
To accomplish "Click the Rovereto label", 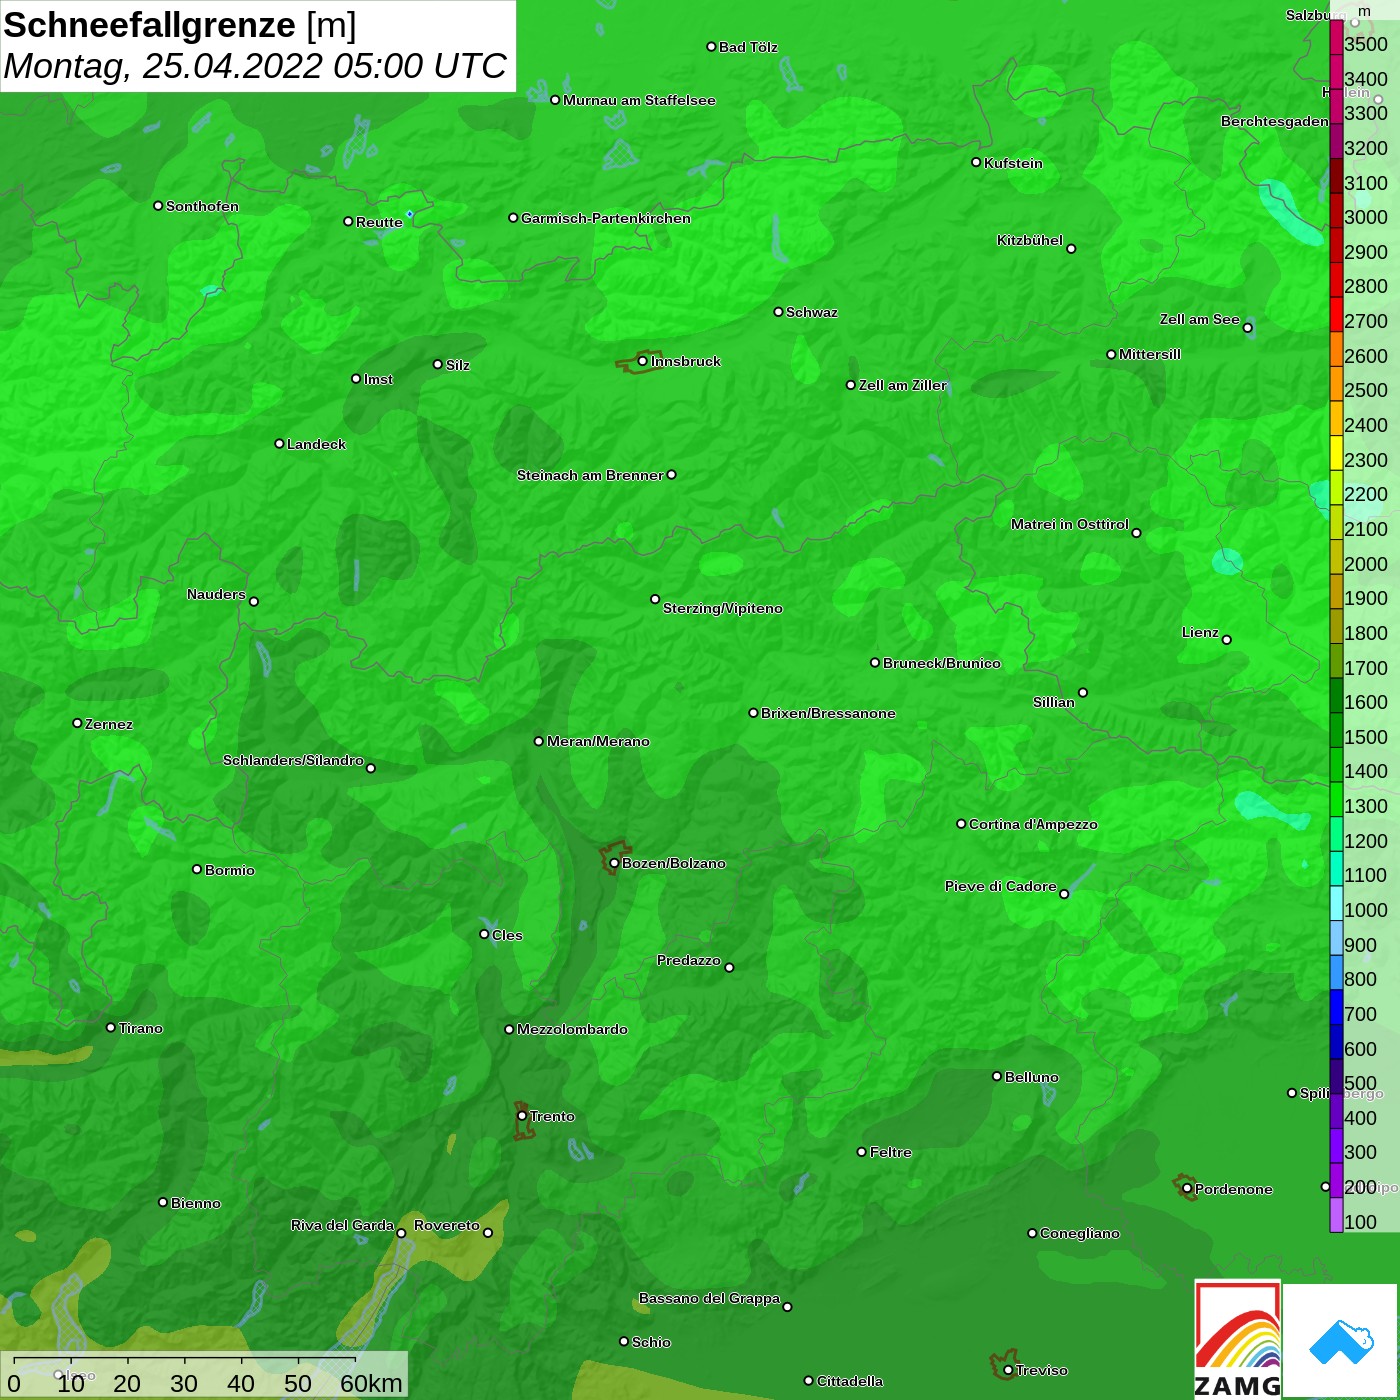I will [x=447, y=1225].
